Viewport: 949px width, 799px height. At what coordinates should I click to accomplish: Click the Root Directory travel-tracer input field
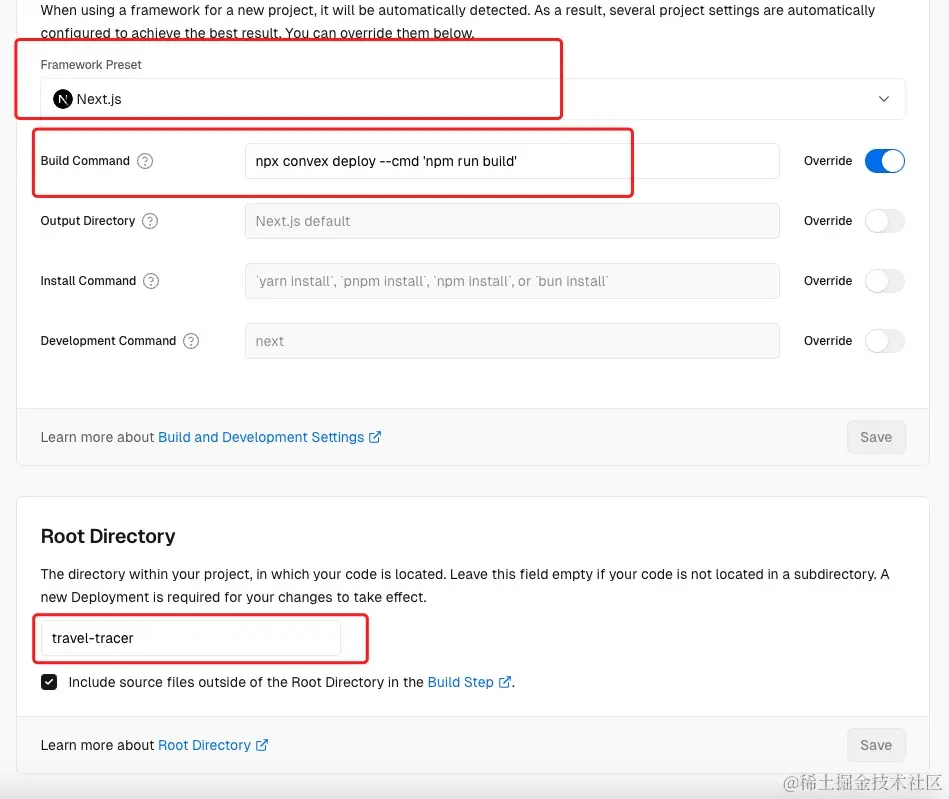tap(191, 638)
